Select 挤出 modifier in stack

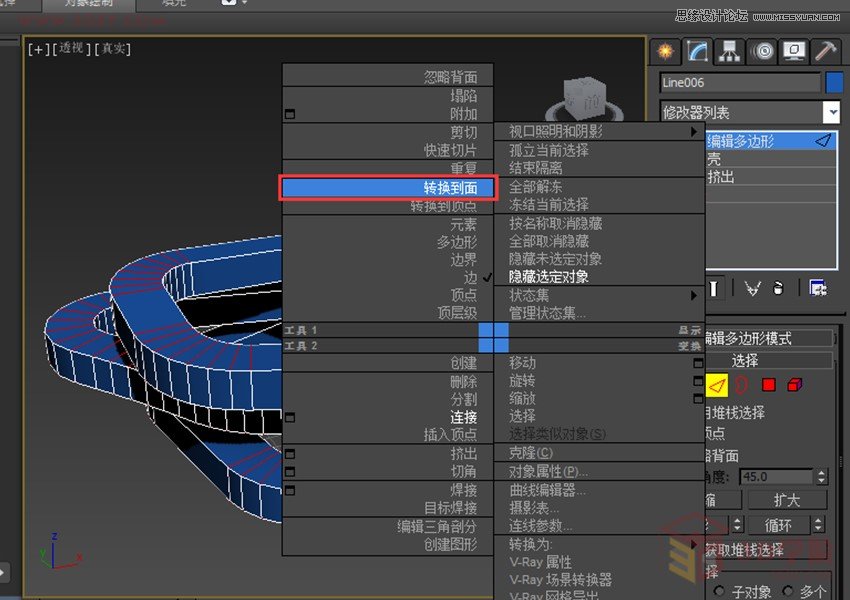point(771,177)
